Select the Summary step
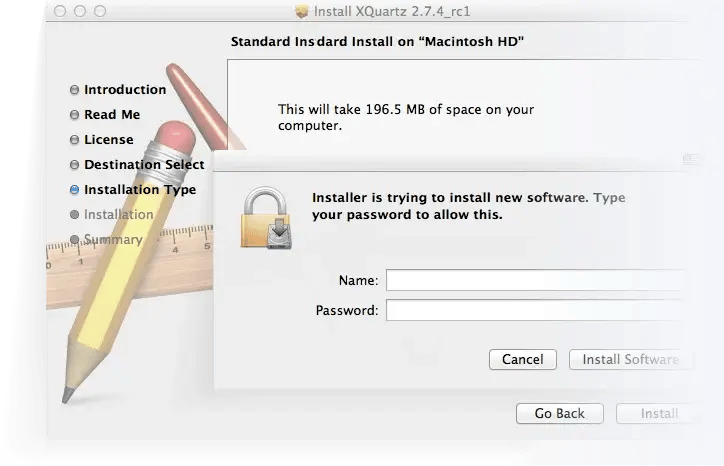 point(113,240)
